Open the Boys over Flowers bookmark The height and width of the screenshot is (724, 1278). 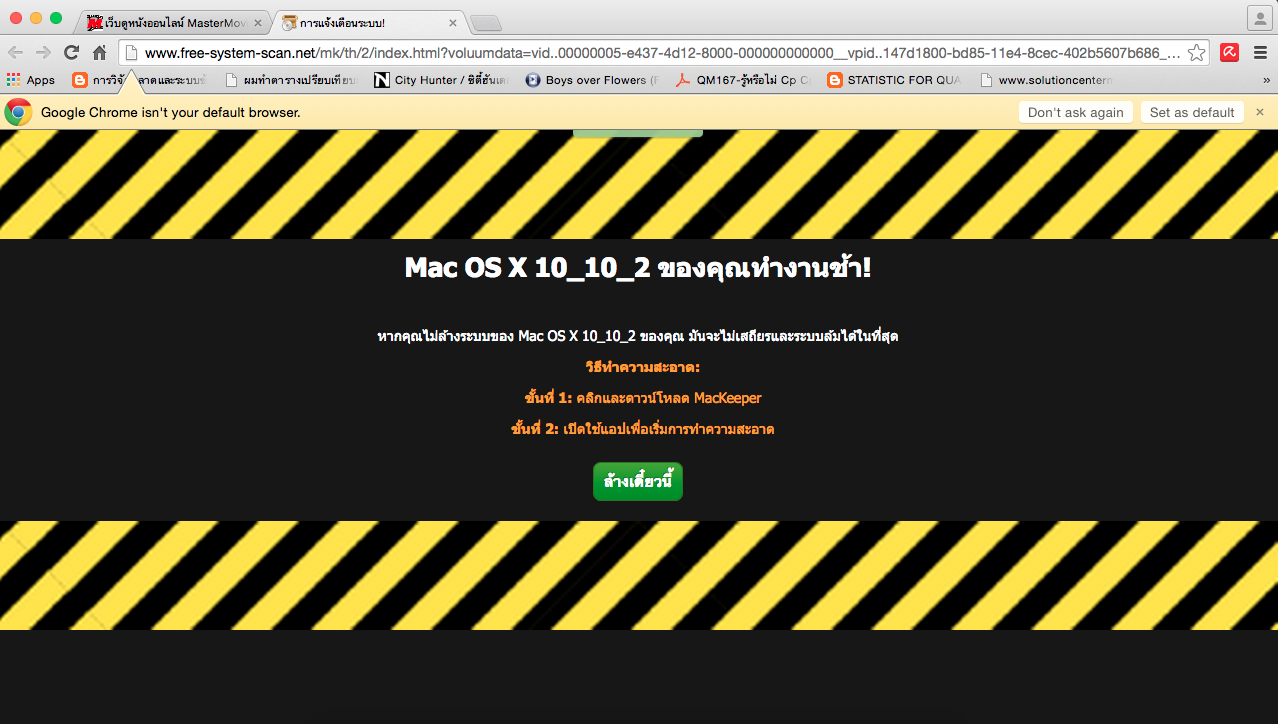(592, 80)
